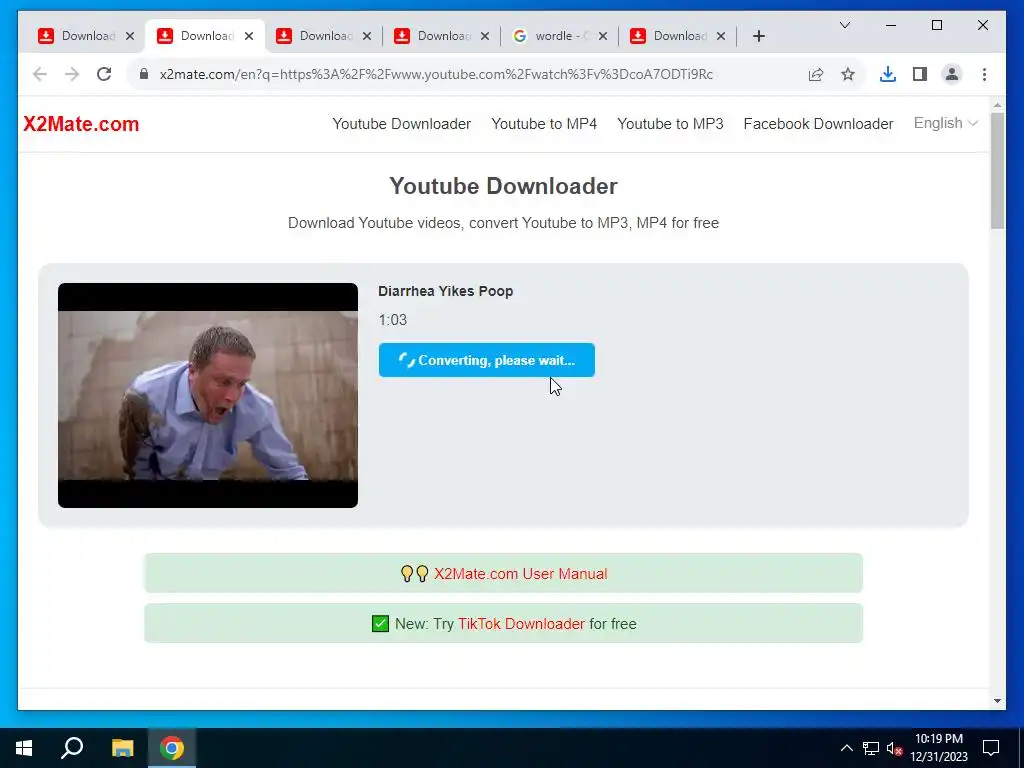1024x768 pixels.
Task: Close the third Download tab
Action: coord(367,36)
